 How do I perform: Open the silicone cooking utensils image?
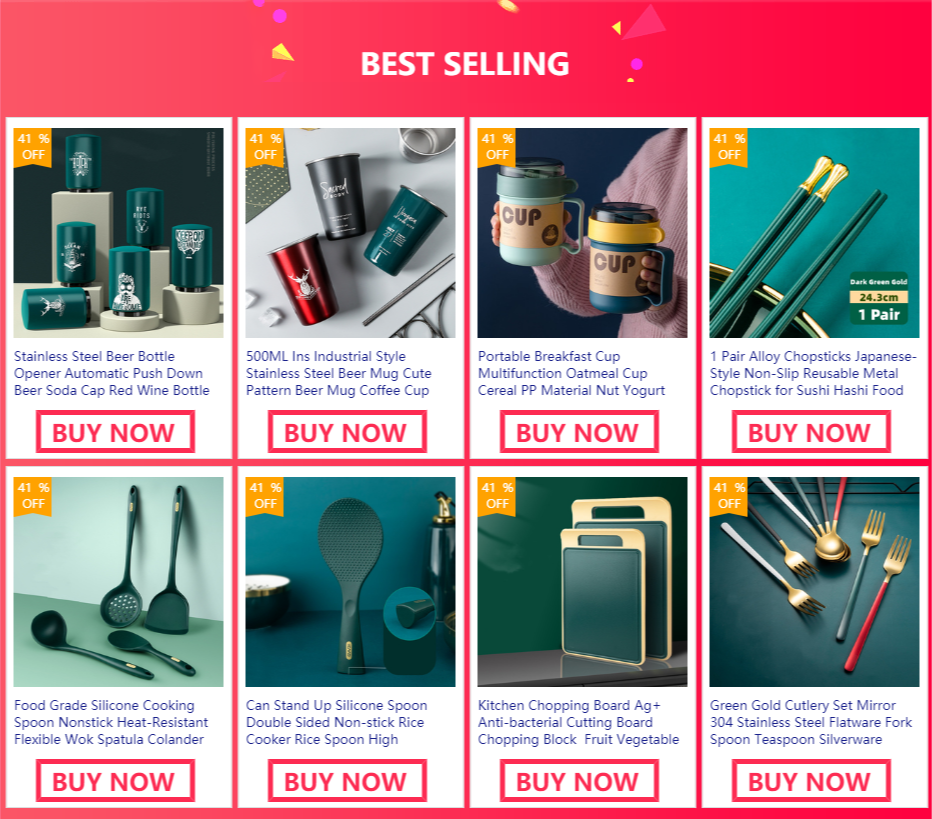[118, 582]
